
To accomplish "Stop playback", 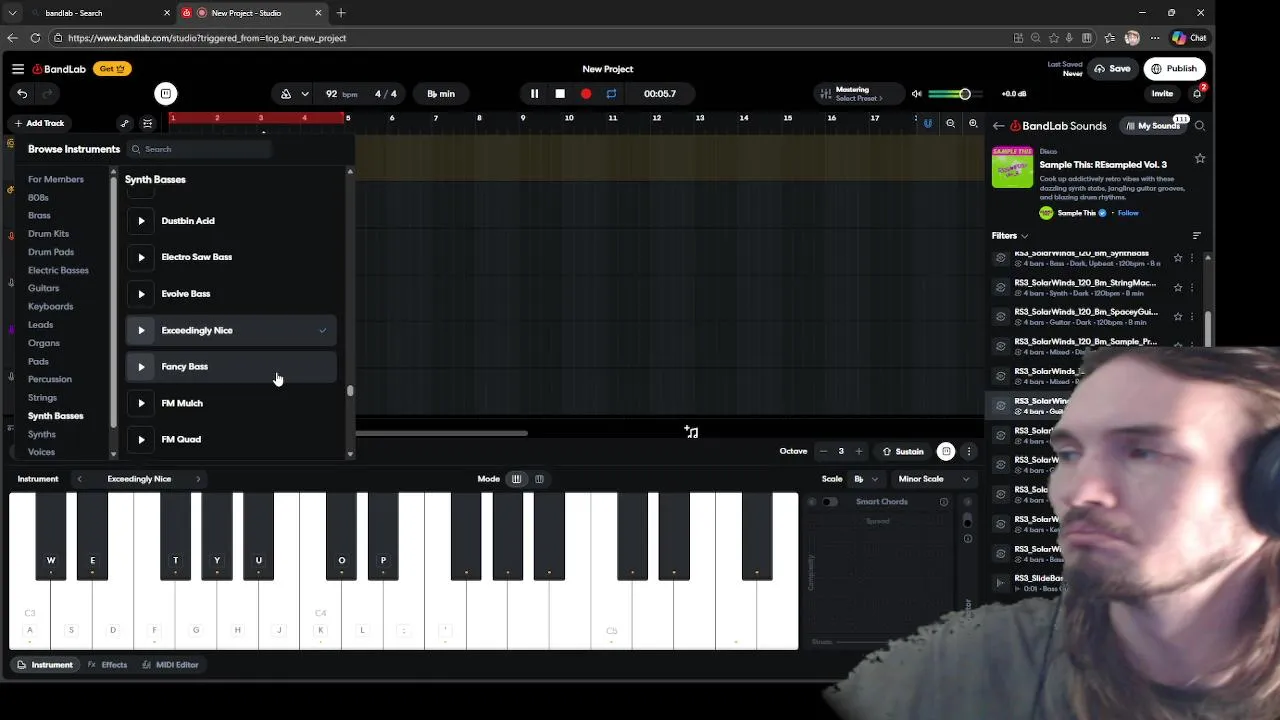I will pyautogui.click(x=560, y=94).
